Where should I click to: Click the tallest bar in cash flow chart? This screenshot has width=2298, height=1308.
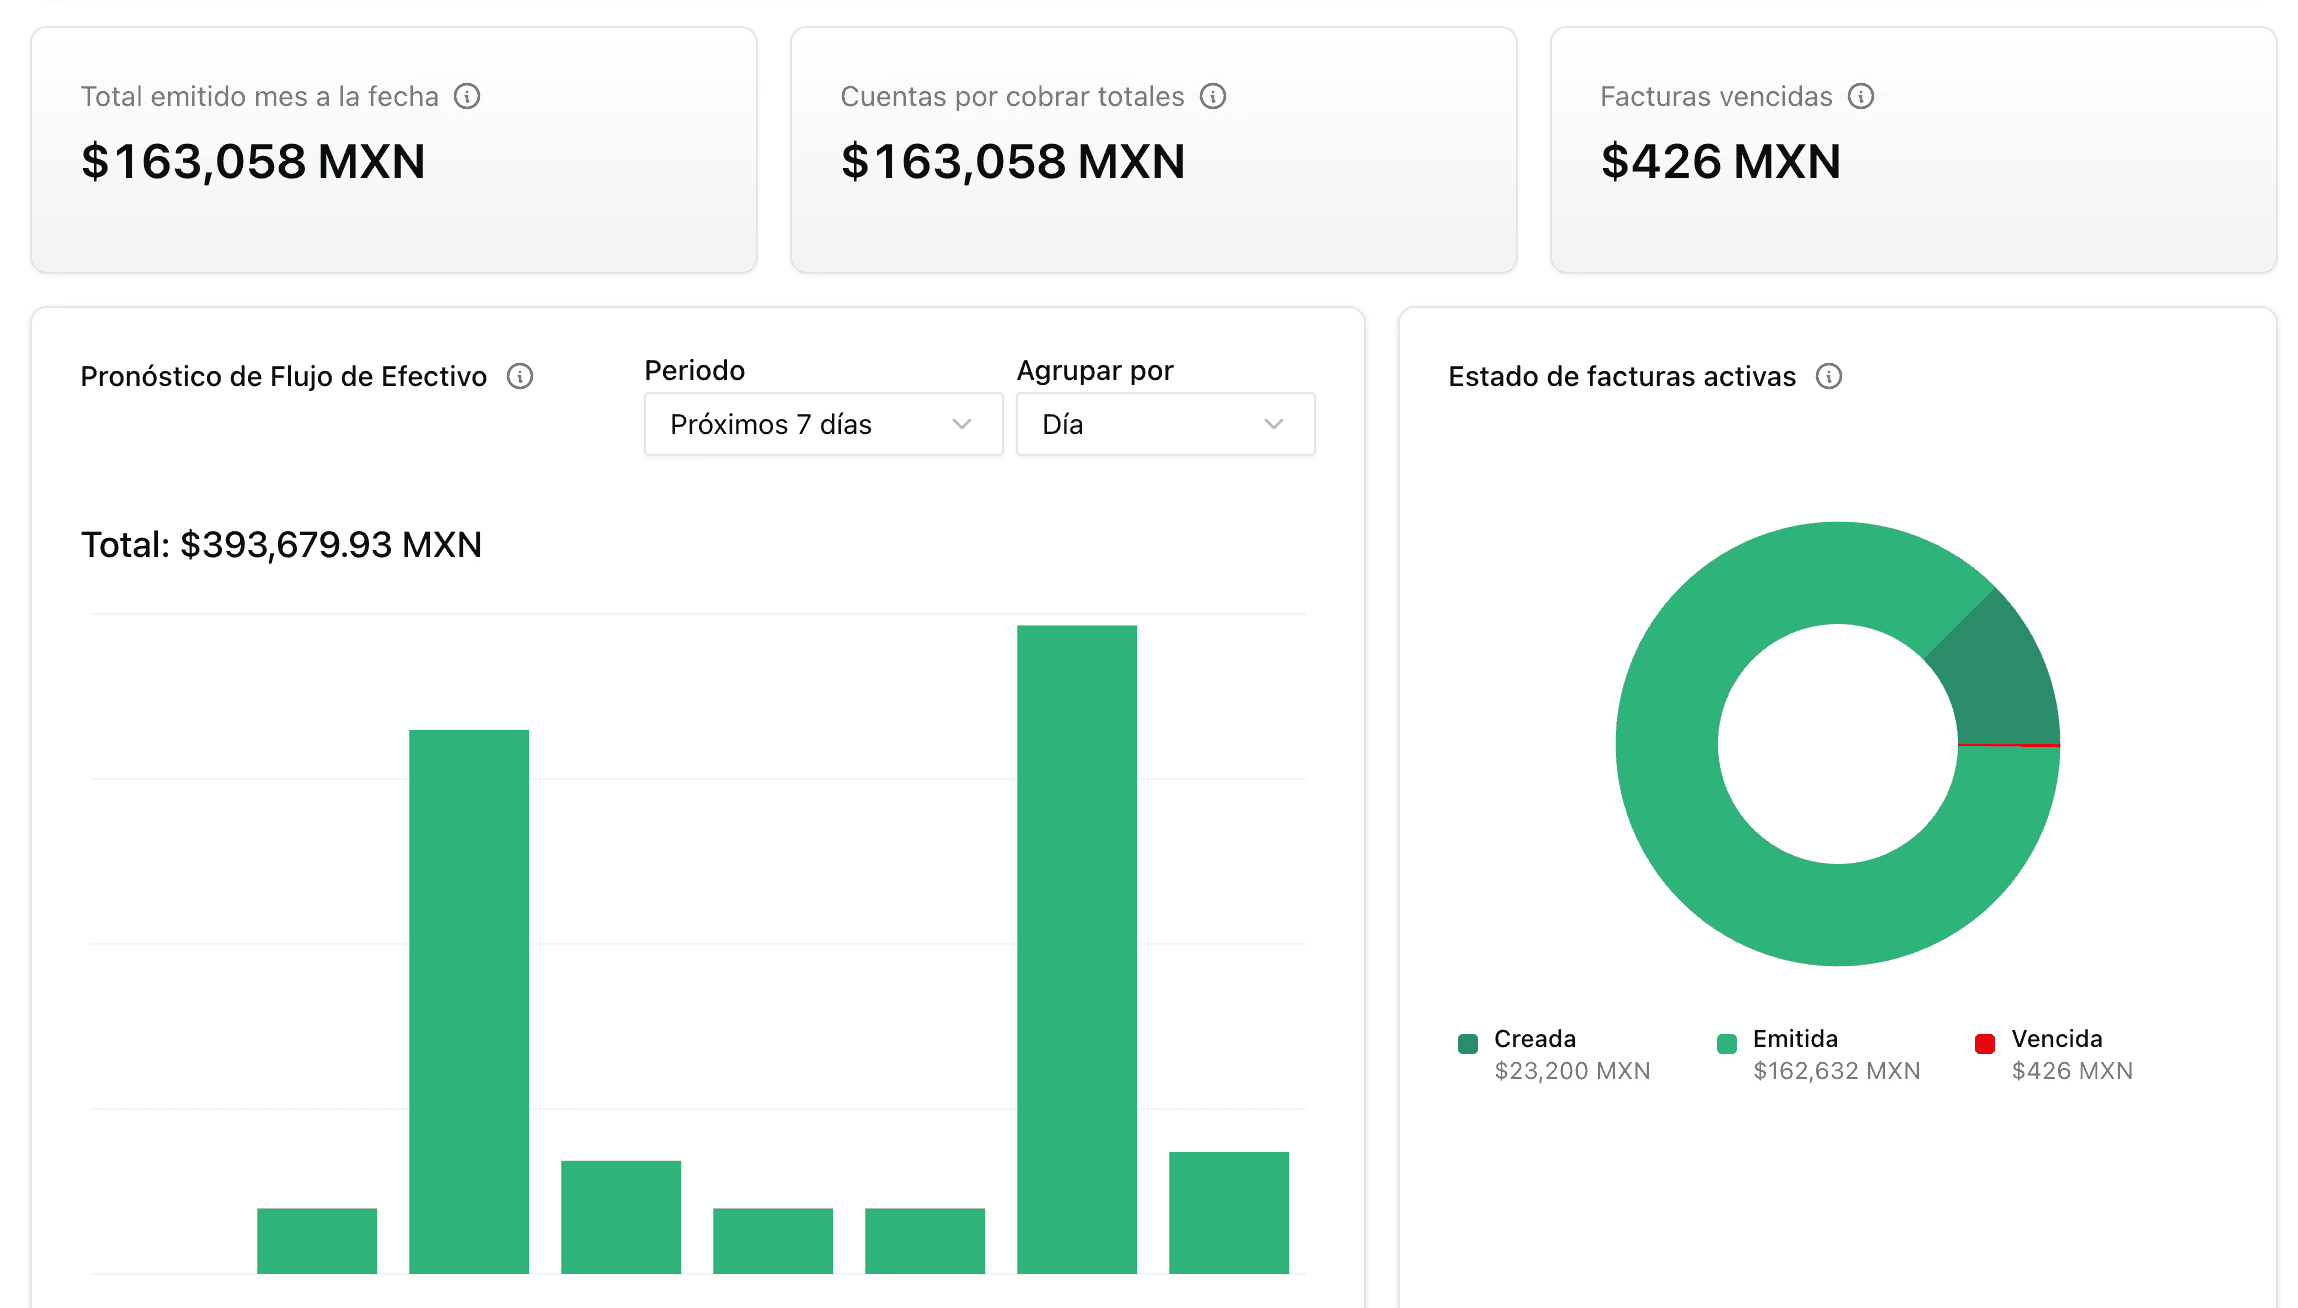1077,948
